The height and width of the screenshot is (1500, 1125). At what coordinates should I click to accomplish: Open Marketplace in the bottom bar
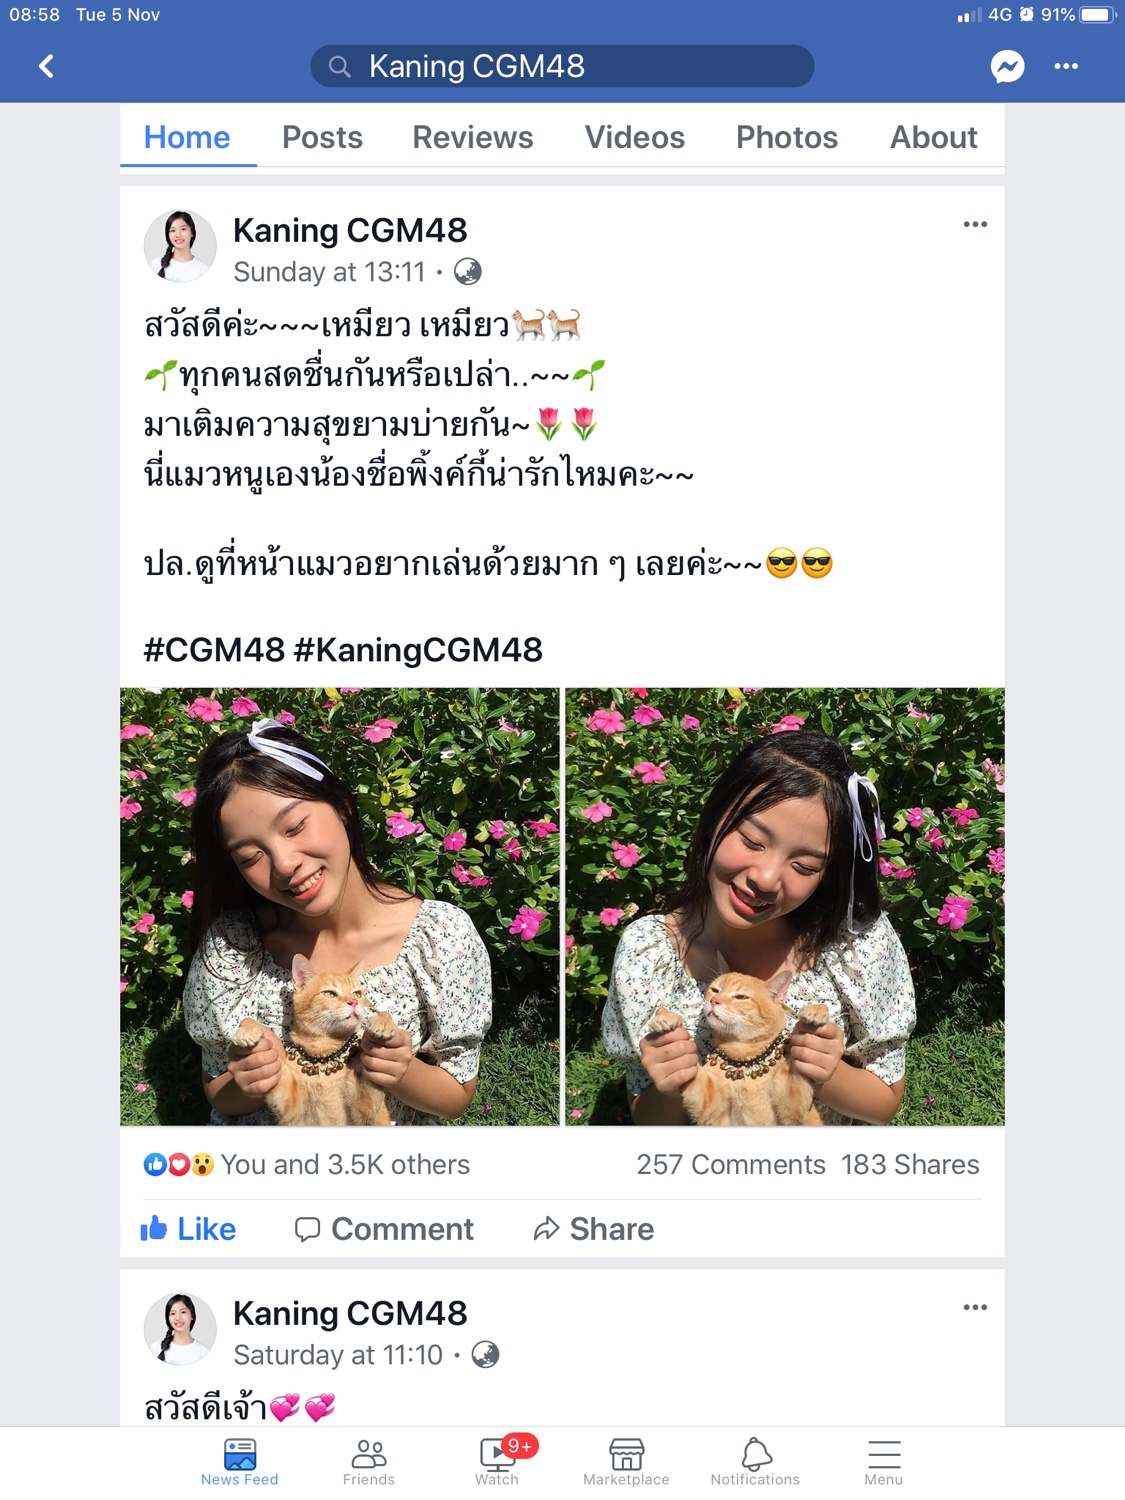(x=626, y=1462)
